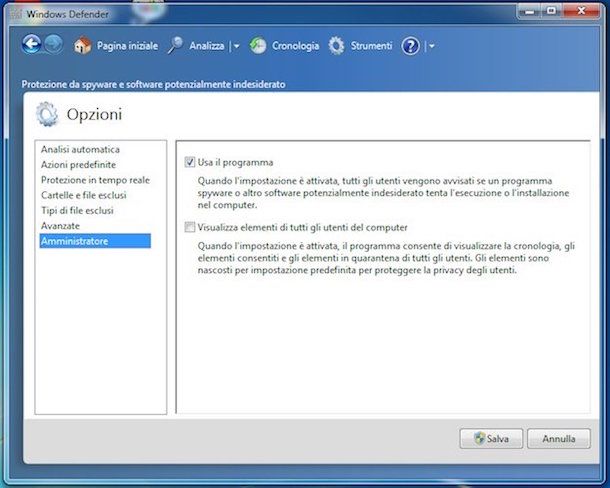
Task: Click the description under Usa il programma
Action: [x=383, y=193]
